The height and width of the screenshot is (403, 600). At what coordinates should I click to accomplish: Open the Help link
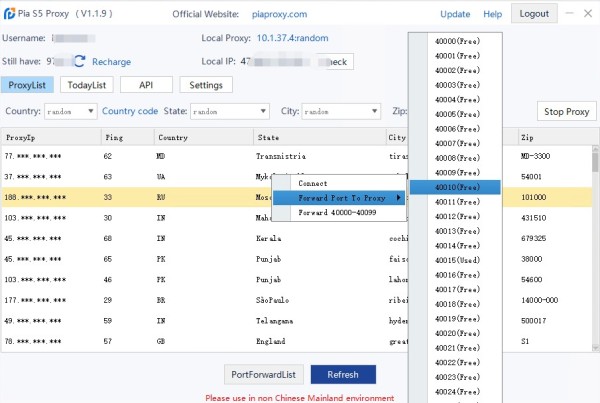point(492,14)
